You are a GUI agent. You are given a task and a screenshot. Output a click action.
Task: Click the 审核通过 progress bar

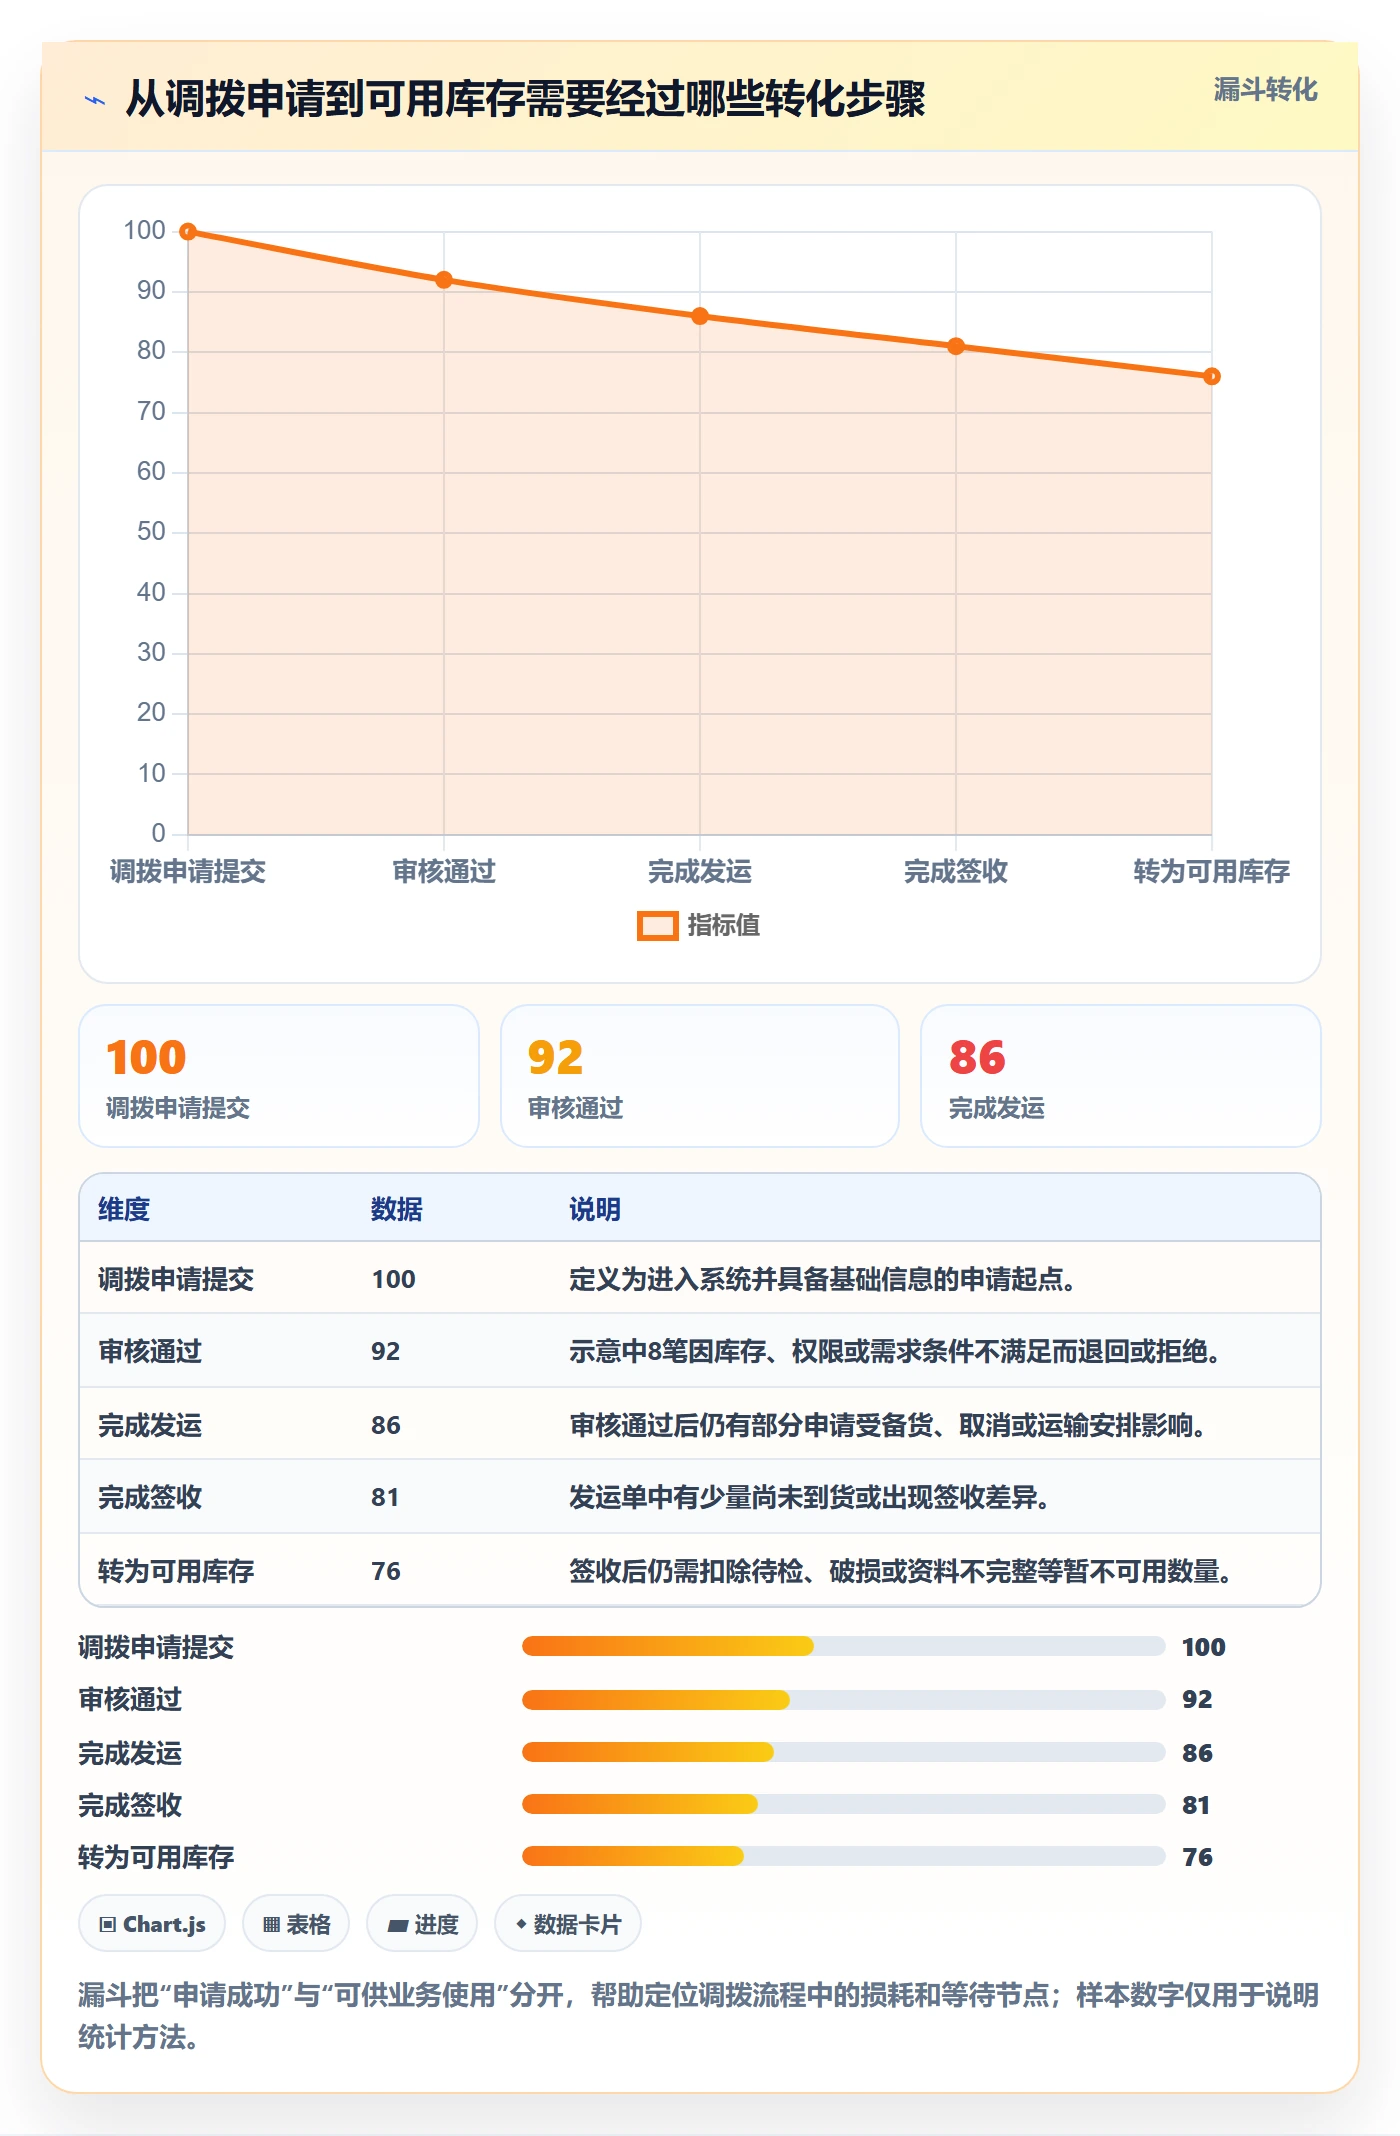click(844, 1699)
